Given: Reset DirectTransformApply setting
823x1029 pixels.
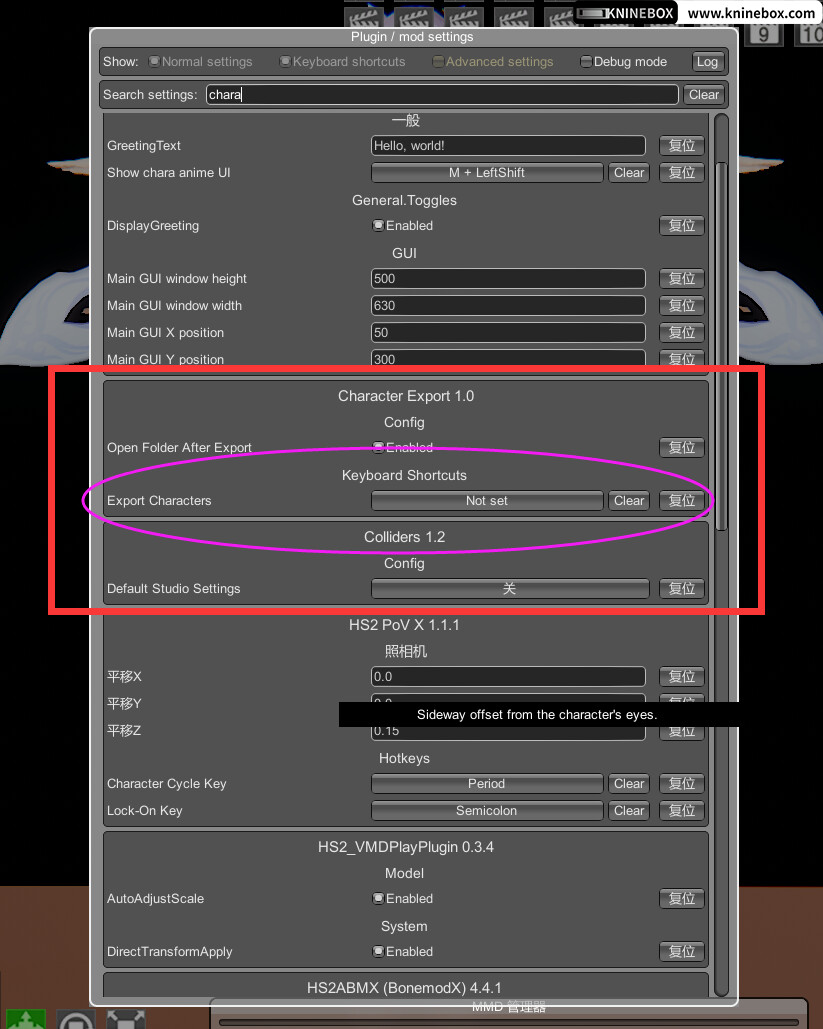Looking at the screenshot, I should 682,952.
